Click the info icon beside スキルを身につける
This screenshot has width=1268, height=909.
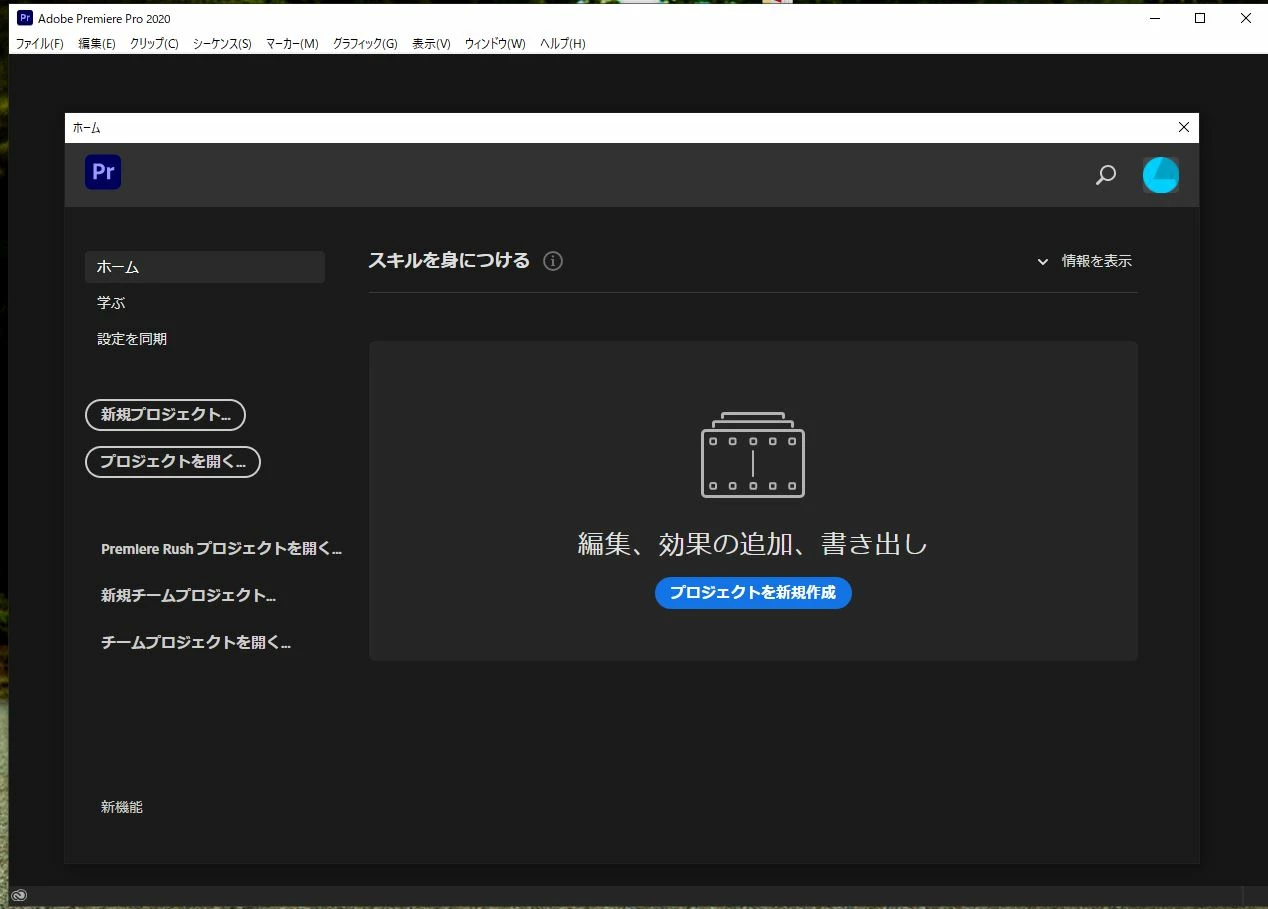click(553, 261)
